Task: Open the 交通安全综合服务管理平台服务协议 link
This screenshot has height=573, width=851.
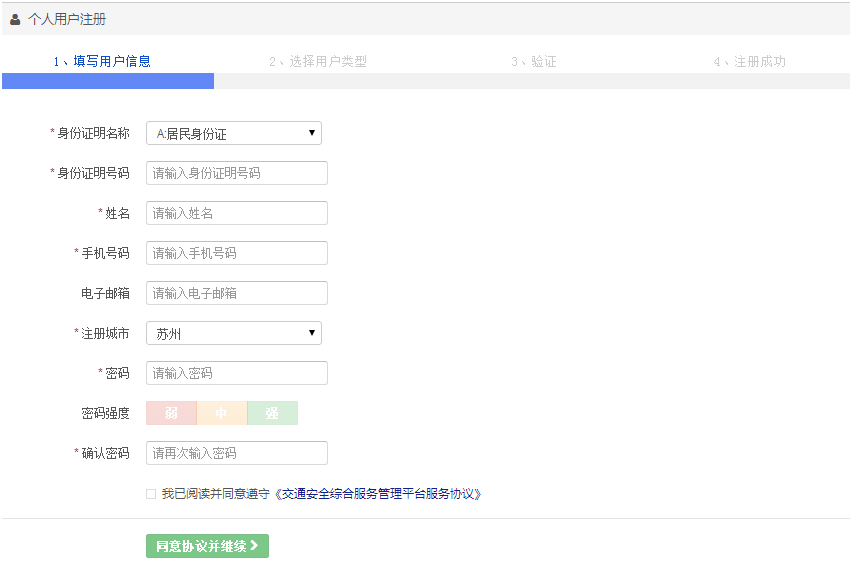Action: tap(378, 494)
